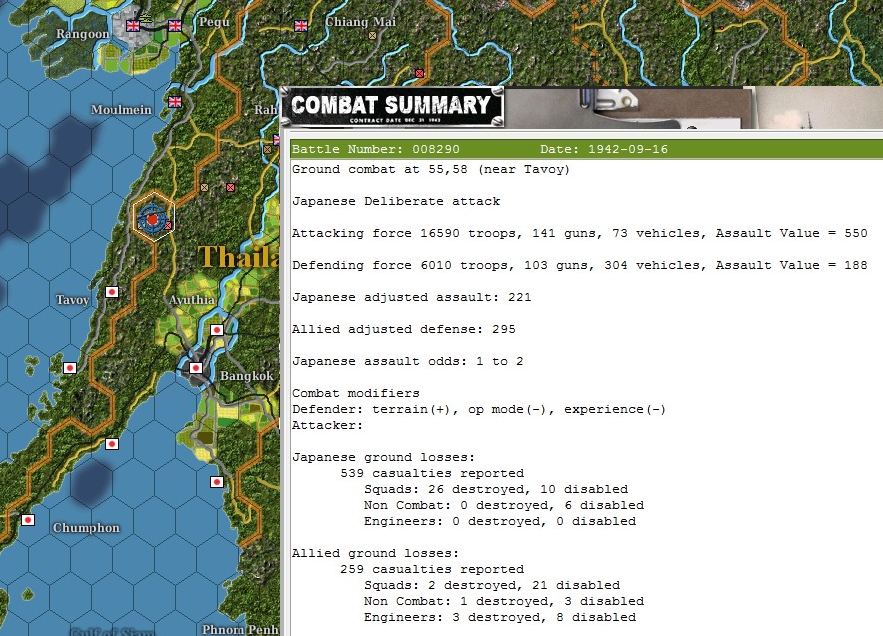Click the '539 casualties reported' line
The height and width of the screenshot is (636, 883).
click(432, 473)
